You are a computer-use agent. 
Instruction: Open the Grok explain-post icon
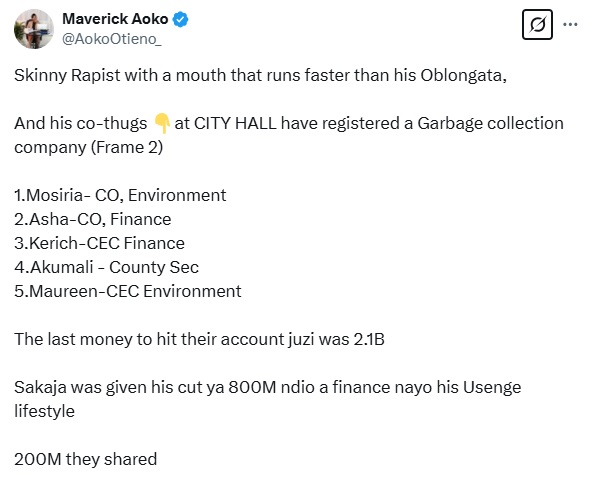coord(537,25)
